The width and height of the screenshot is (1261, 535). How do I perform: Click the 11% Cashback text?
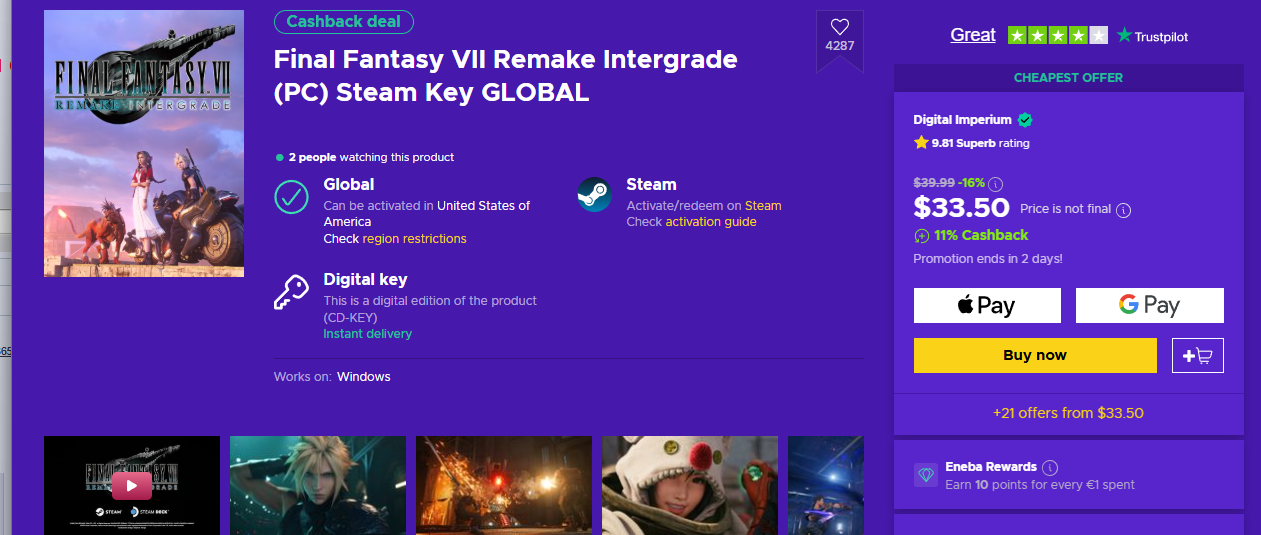pyautogui.click(x=981, y=236)
